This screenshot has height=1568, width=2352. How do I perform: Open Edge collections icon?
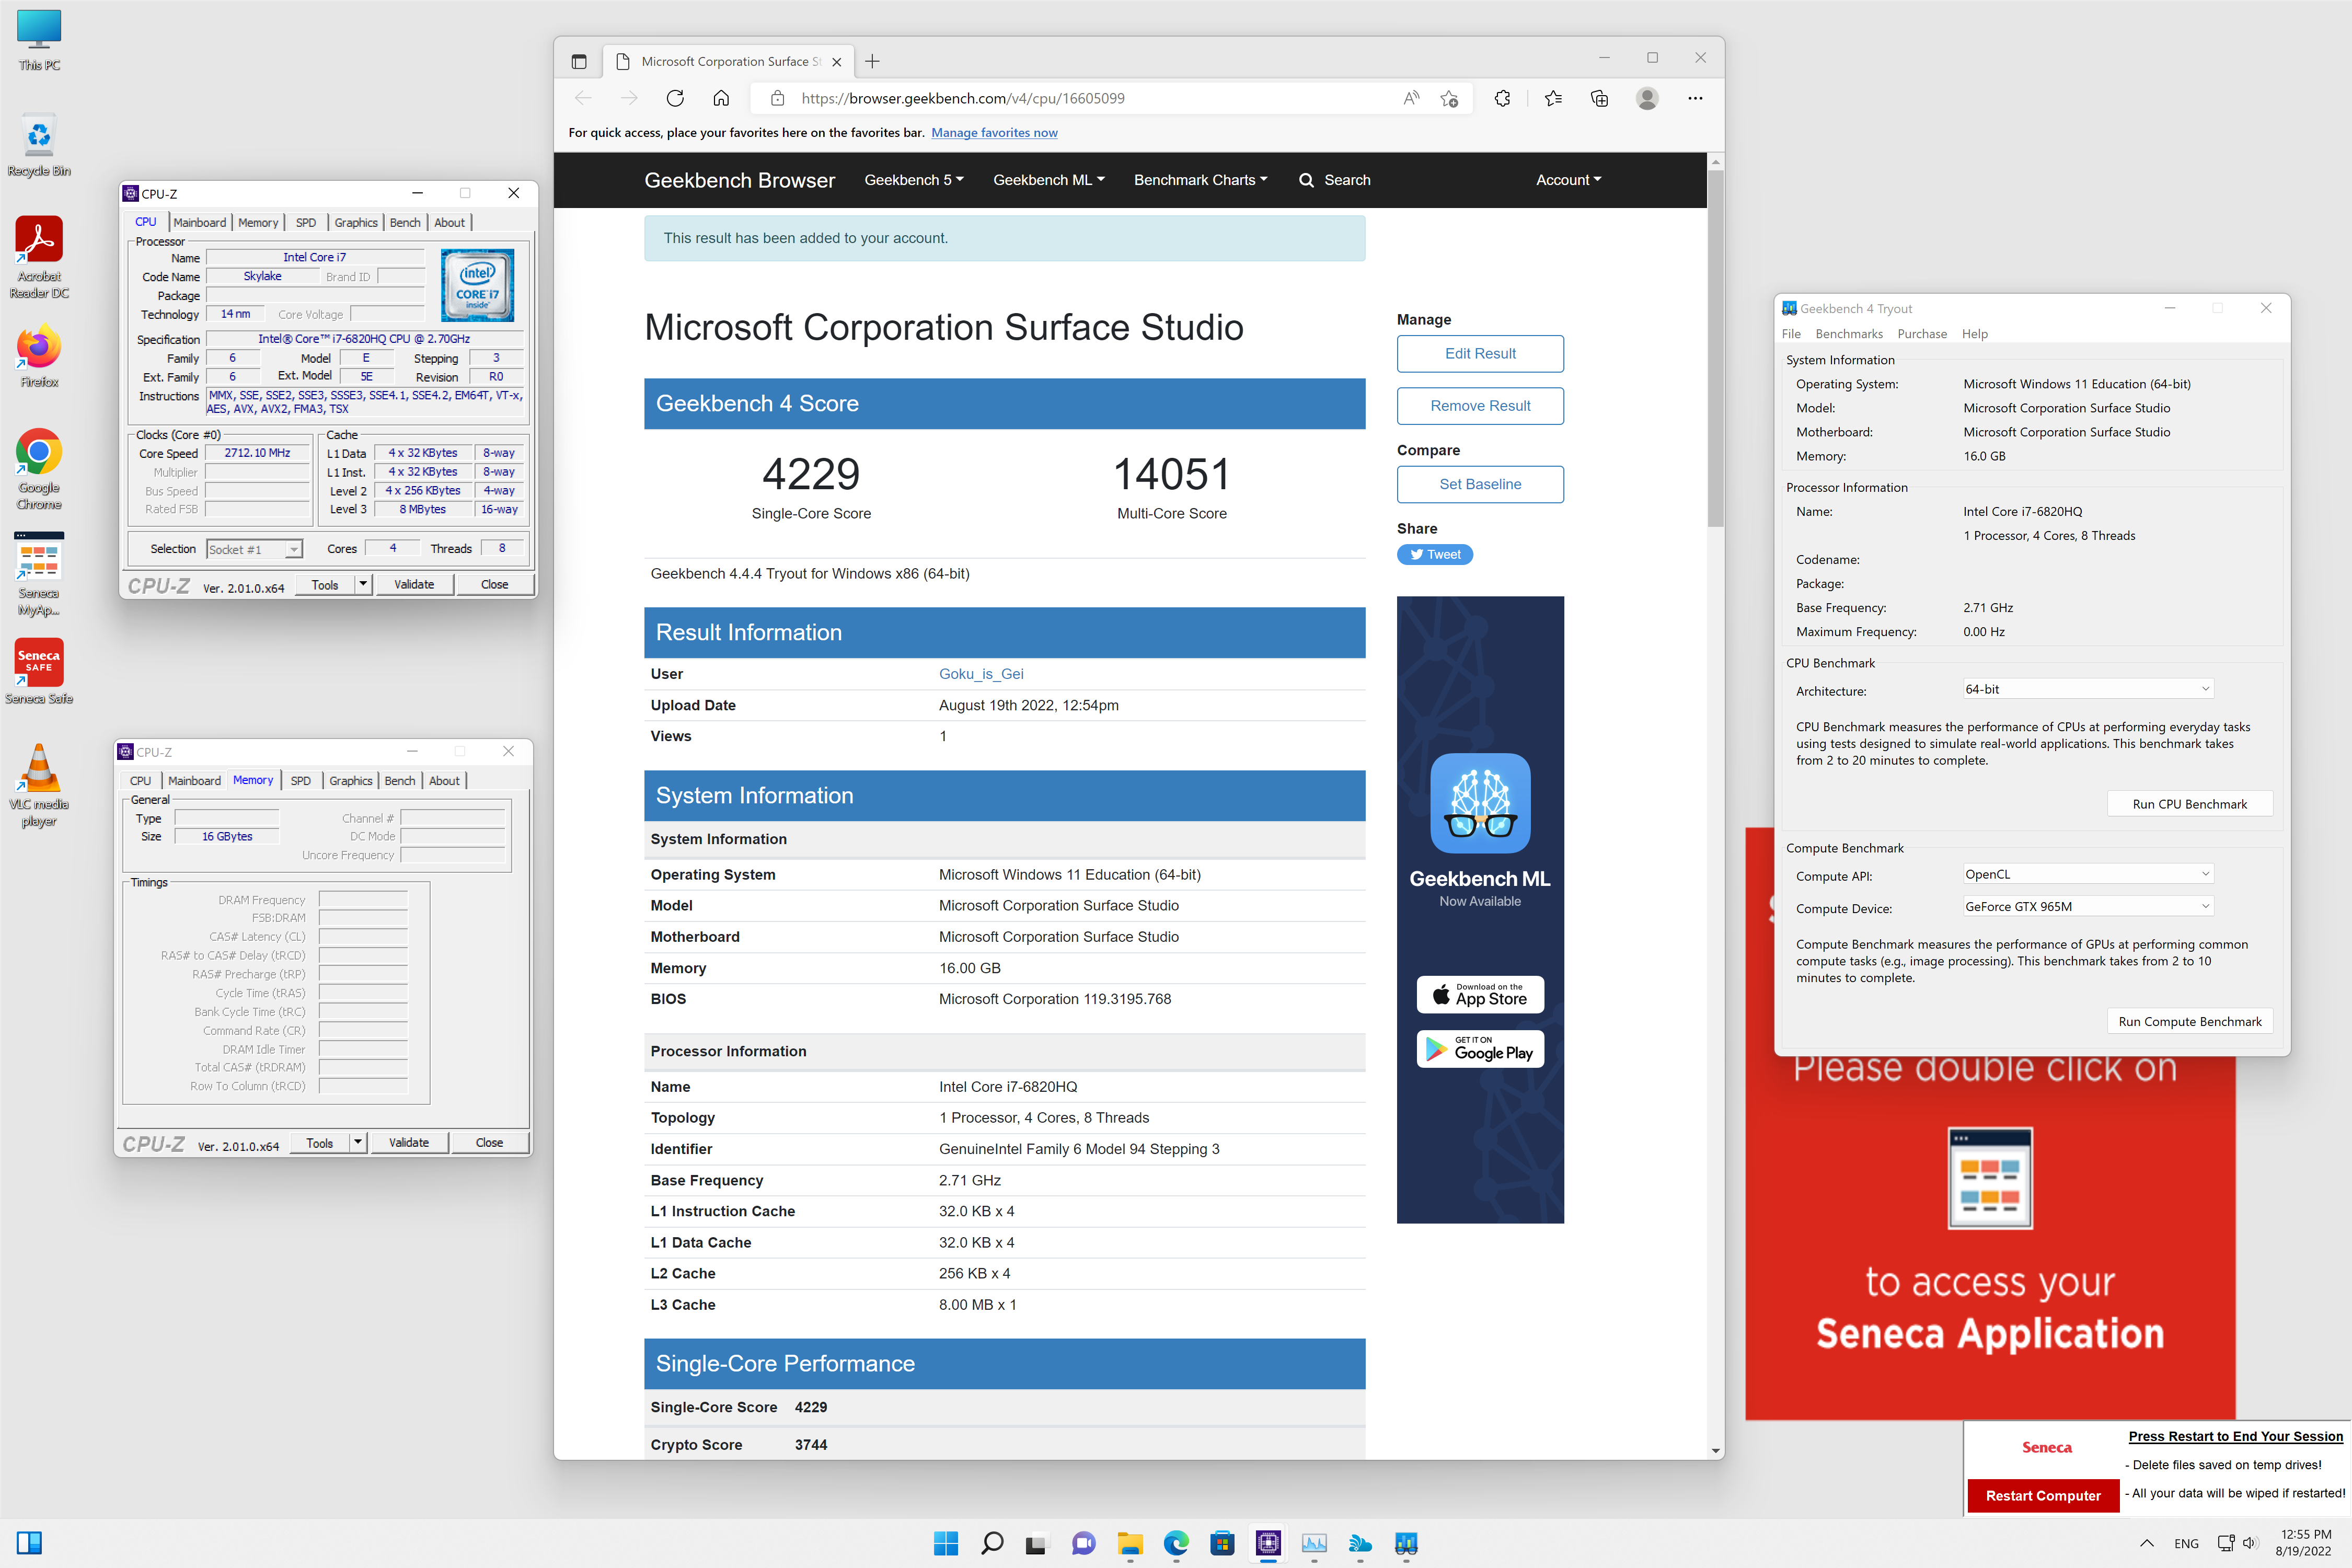pos(1599,98)
